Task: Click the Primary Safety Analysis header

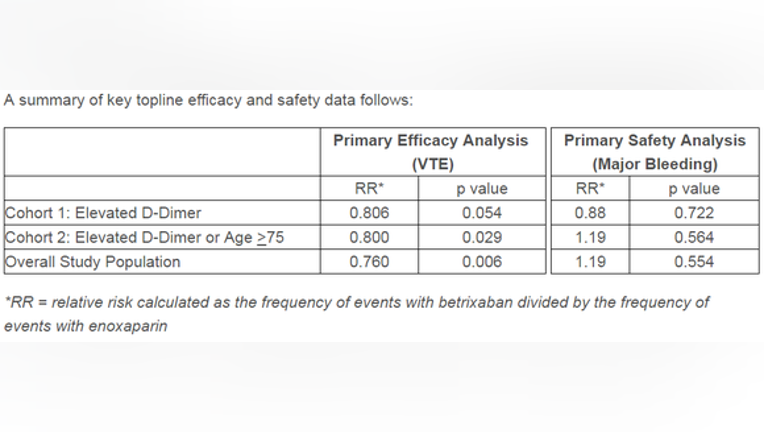Action: (655, 152)
